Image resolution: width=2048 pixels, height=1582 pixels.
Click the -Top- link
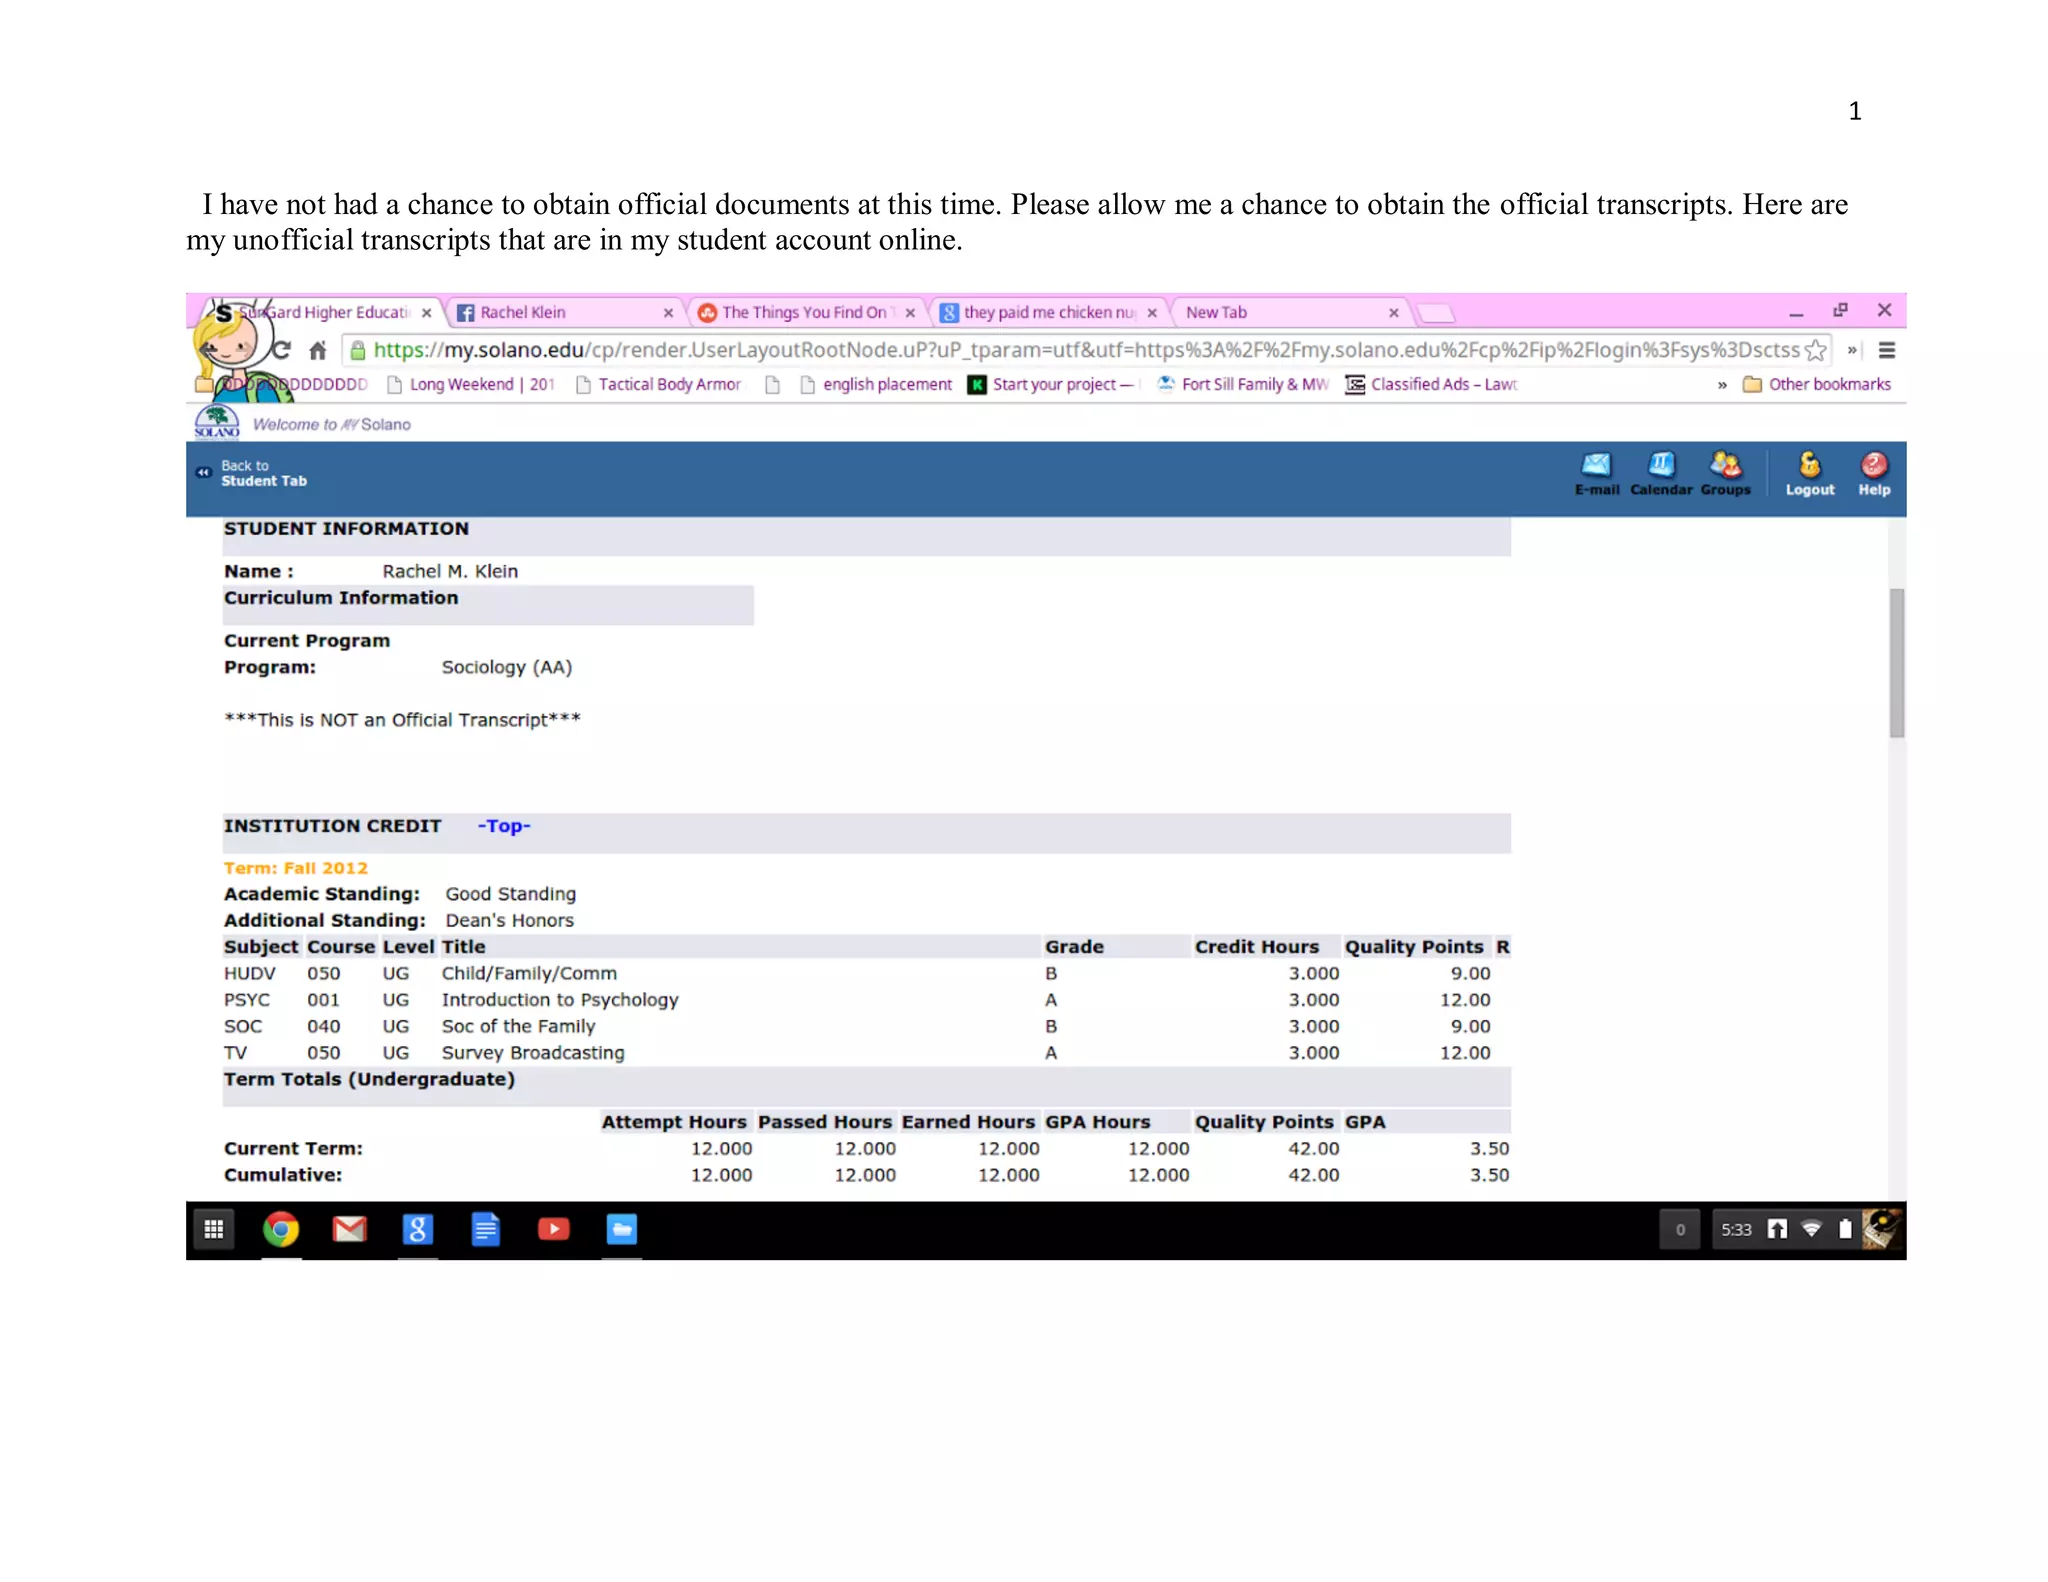click(x=503, y=826)
